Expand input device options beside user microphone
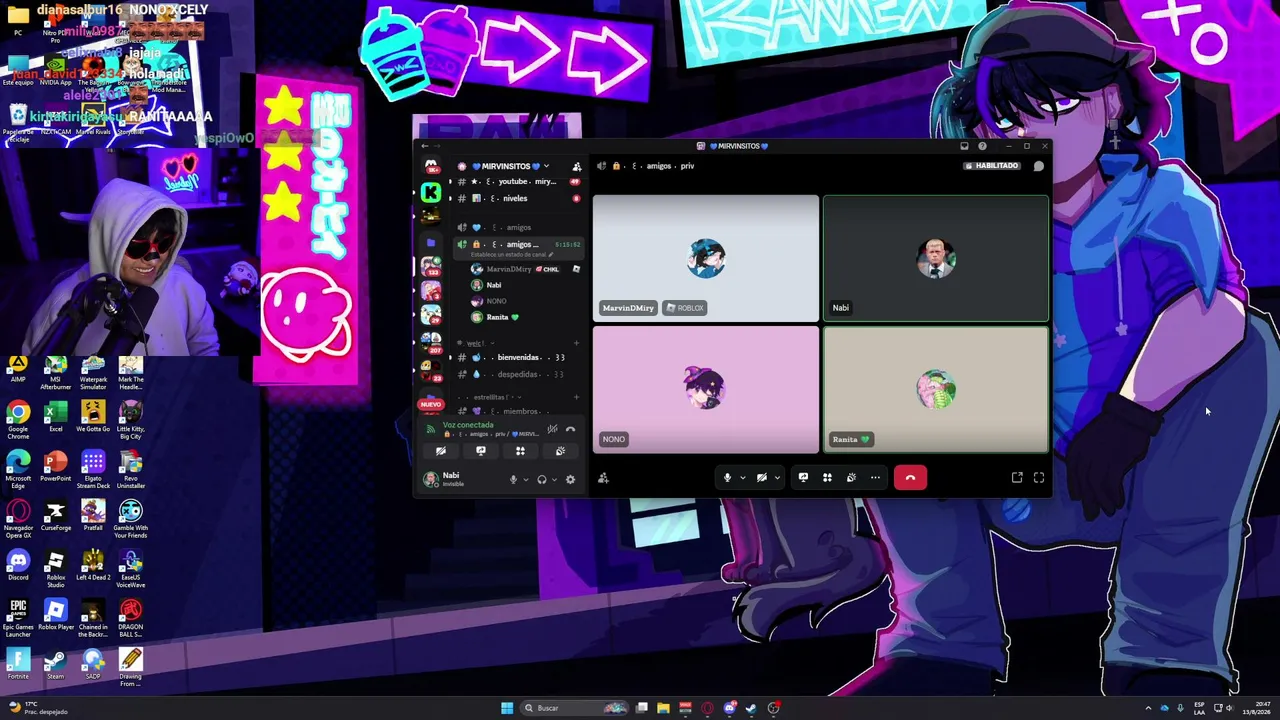The width and height of the screenshot is (1280, 720). [x=525, y=479]
